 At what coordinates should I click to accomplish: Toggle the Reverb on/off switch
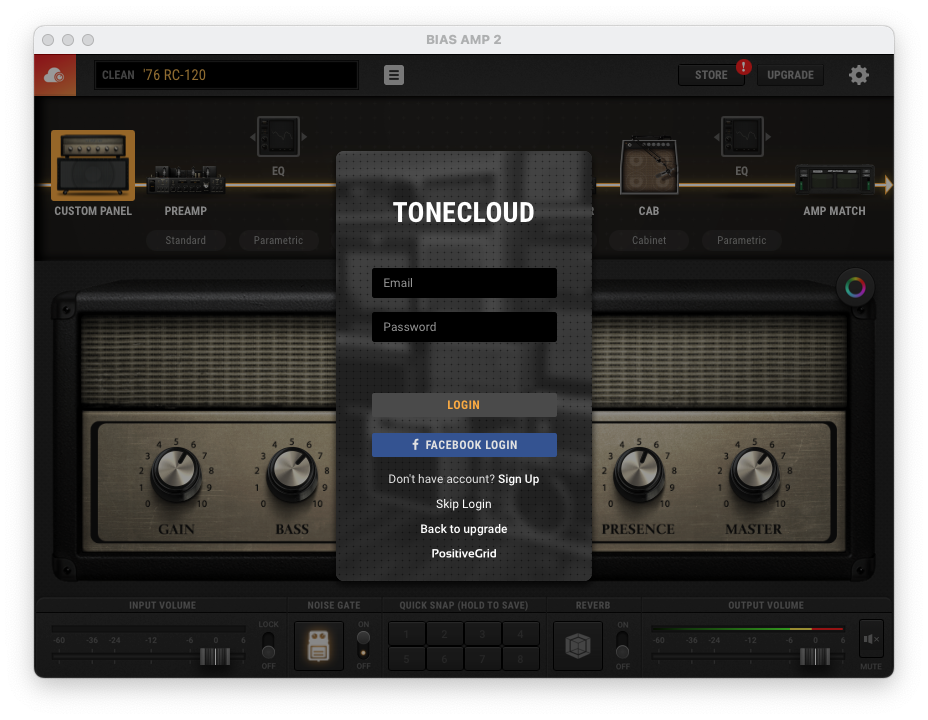622,645
